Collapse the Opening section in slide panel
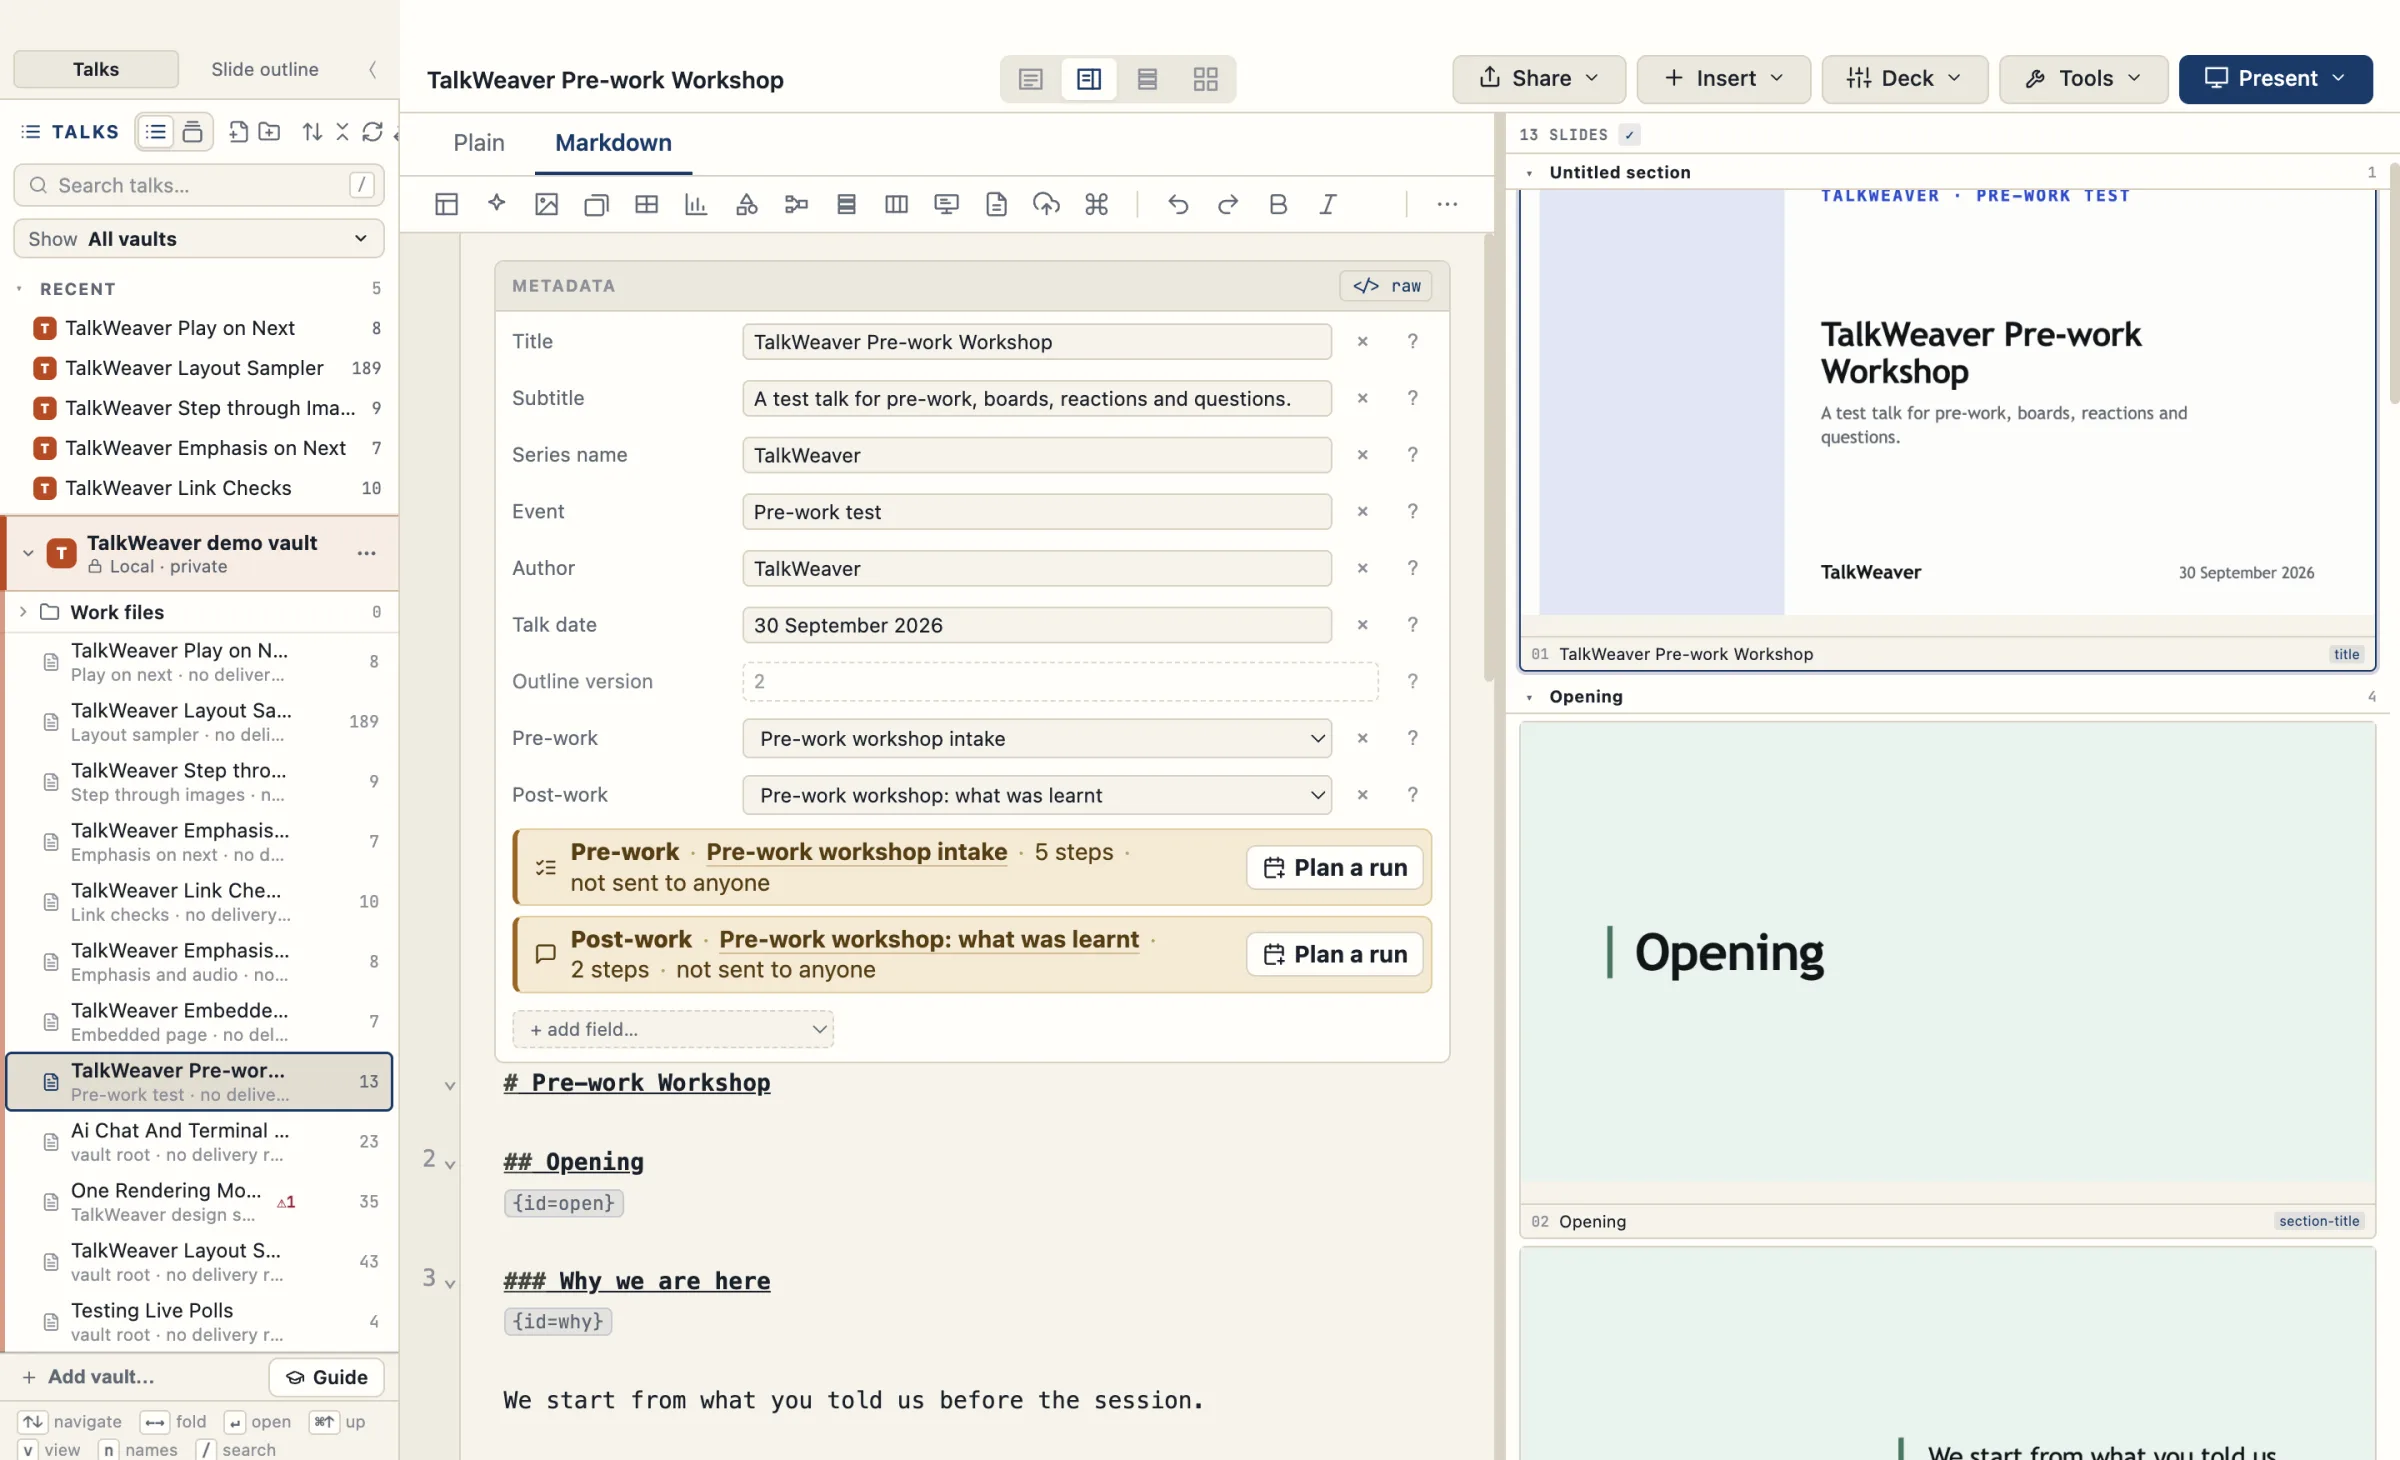The image size is (2400, 1460). [1529, 697]
